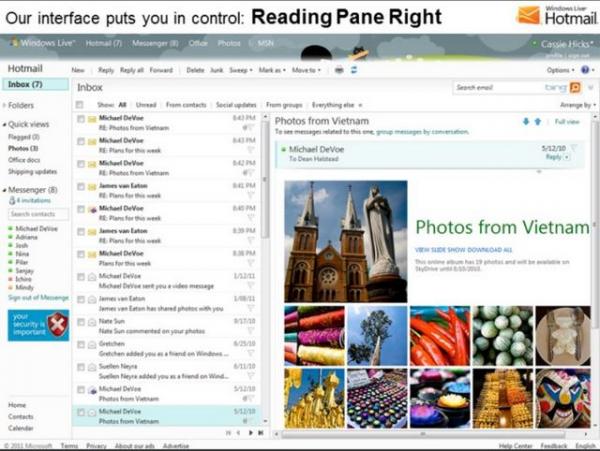
Task: Click envelope icon of the 8:43 PM RE: Photos from Vietnam message
Action: [92, 119]
